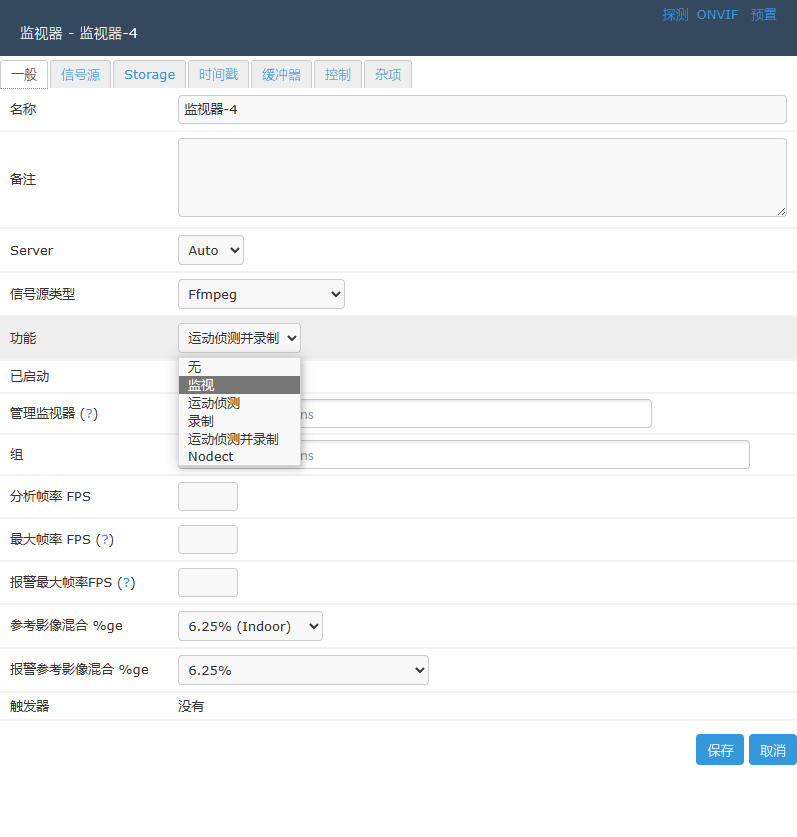
Task: Click the 名称 text field
Action: tap(482, 109)
